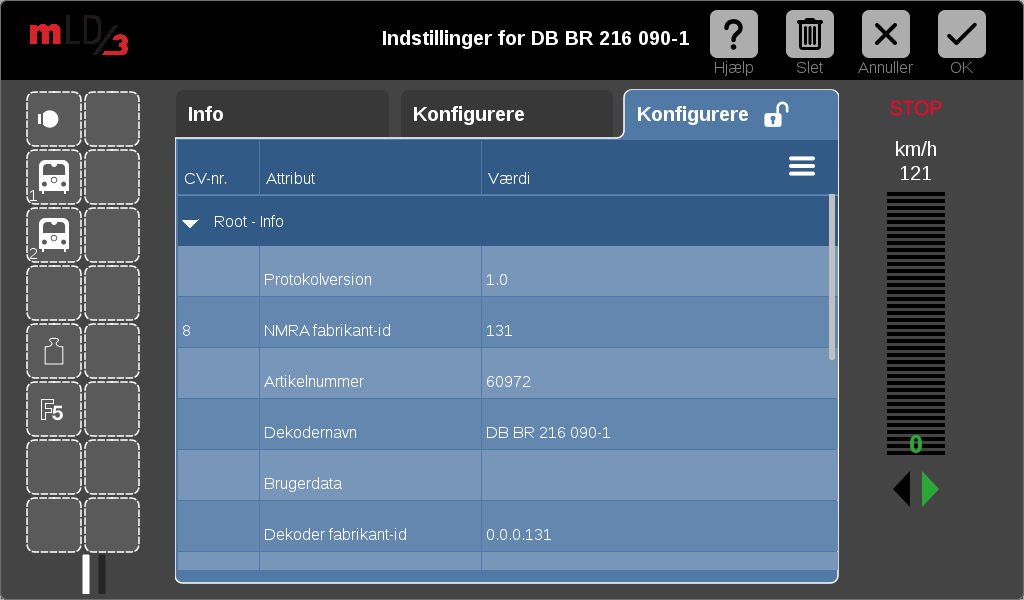The width and height of the screenshot is (1024, 600).
Task: Open the Hjælp help button
Action: pos(733,35)
